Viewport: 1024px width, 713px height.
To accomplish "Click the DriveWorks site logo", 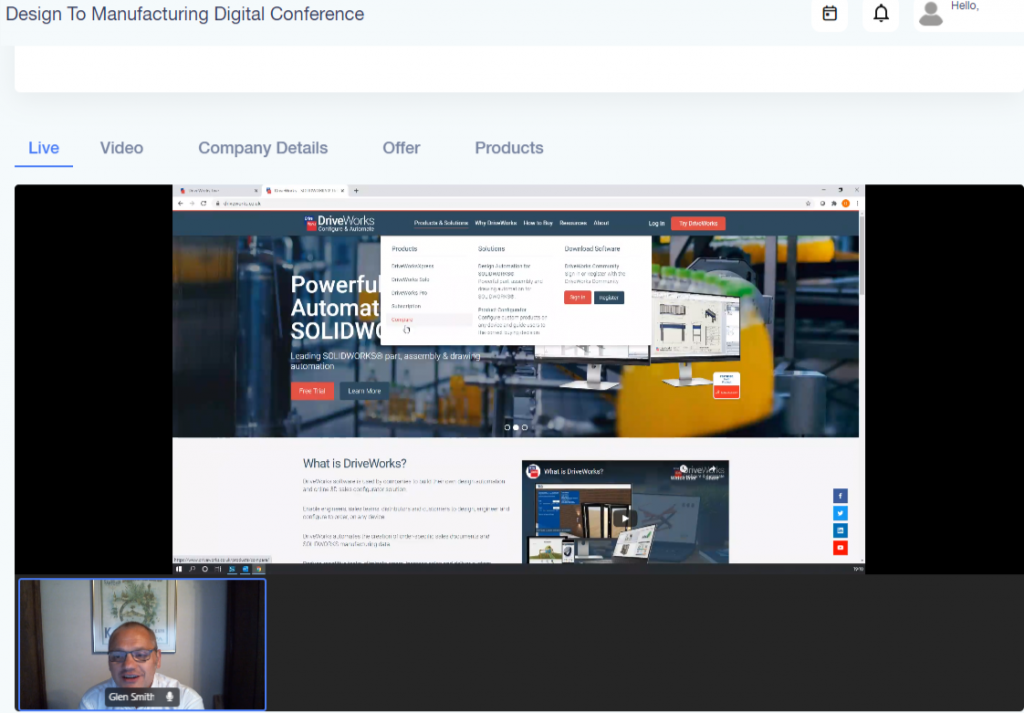I will [340, 223].
